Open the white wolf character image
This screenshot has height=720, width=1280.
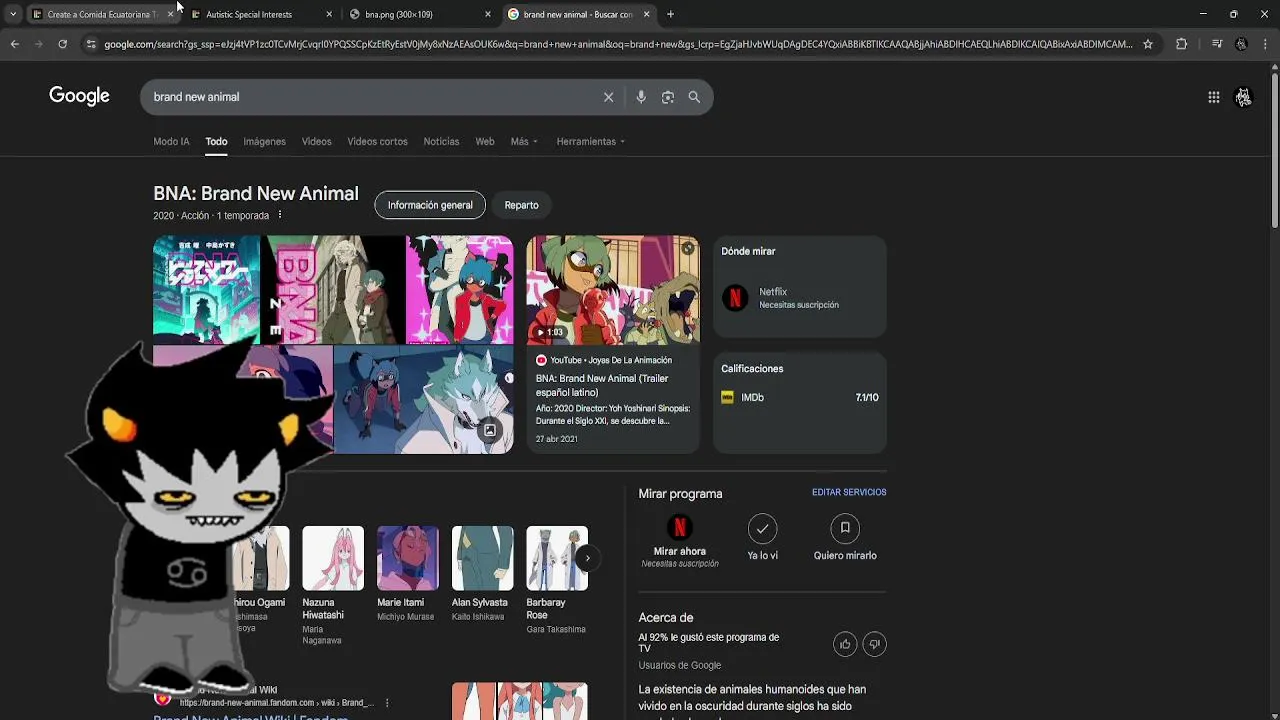pos(423,400)
